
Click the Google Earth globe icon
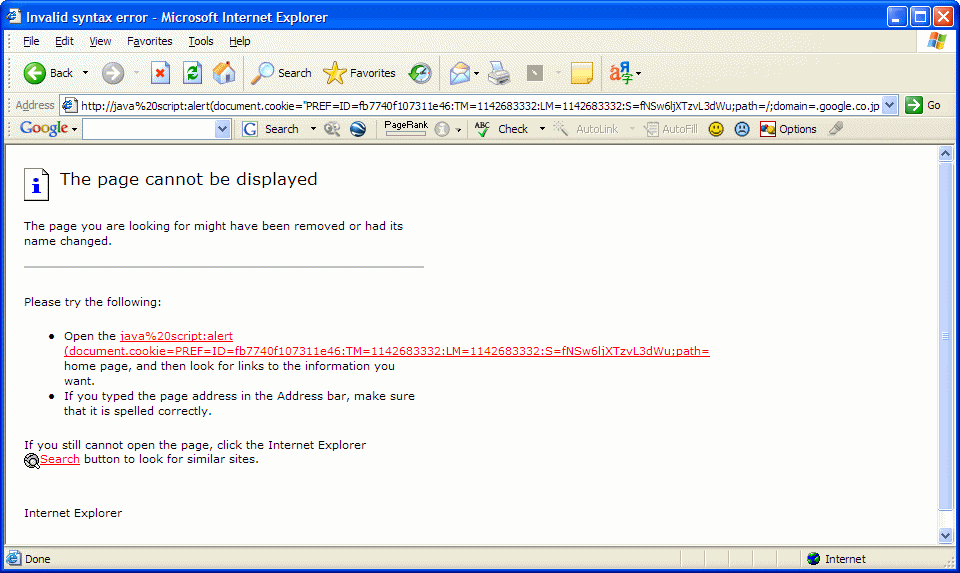[x=358, y=129]
